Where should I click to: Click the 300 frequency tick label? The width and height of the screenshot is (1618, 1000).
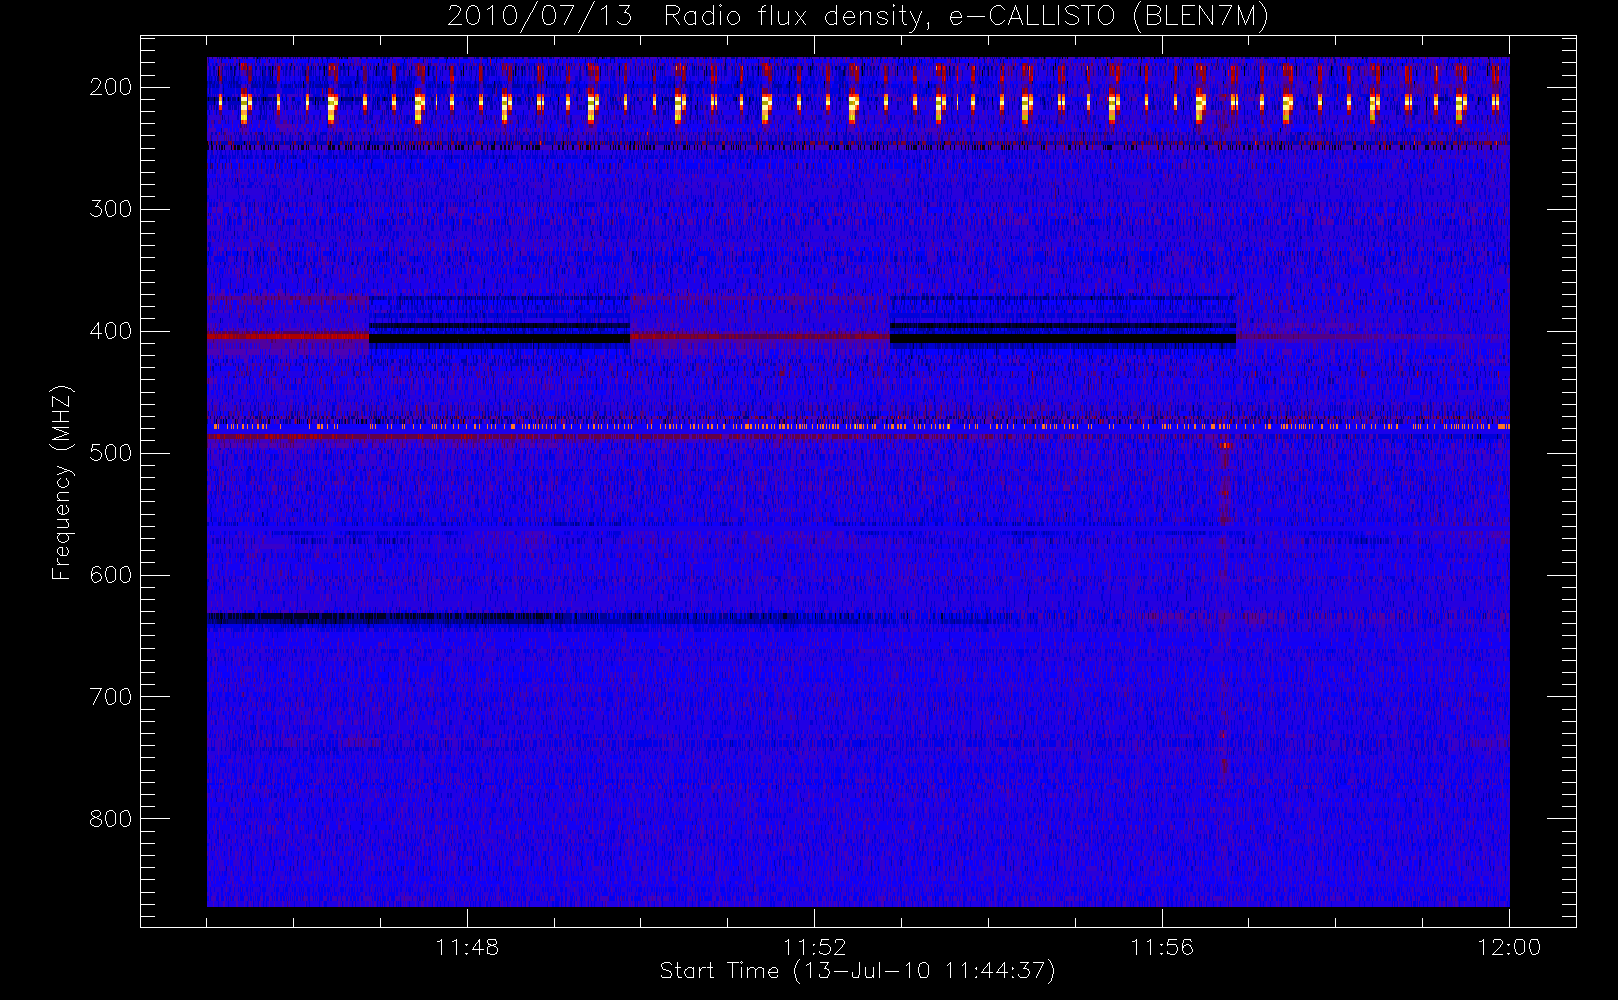(x=111, y=209)
